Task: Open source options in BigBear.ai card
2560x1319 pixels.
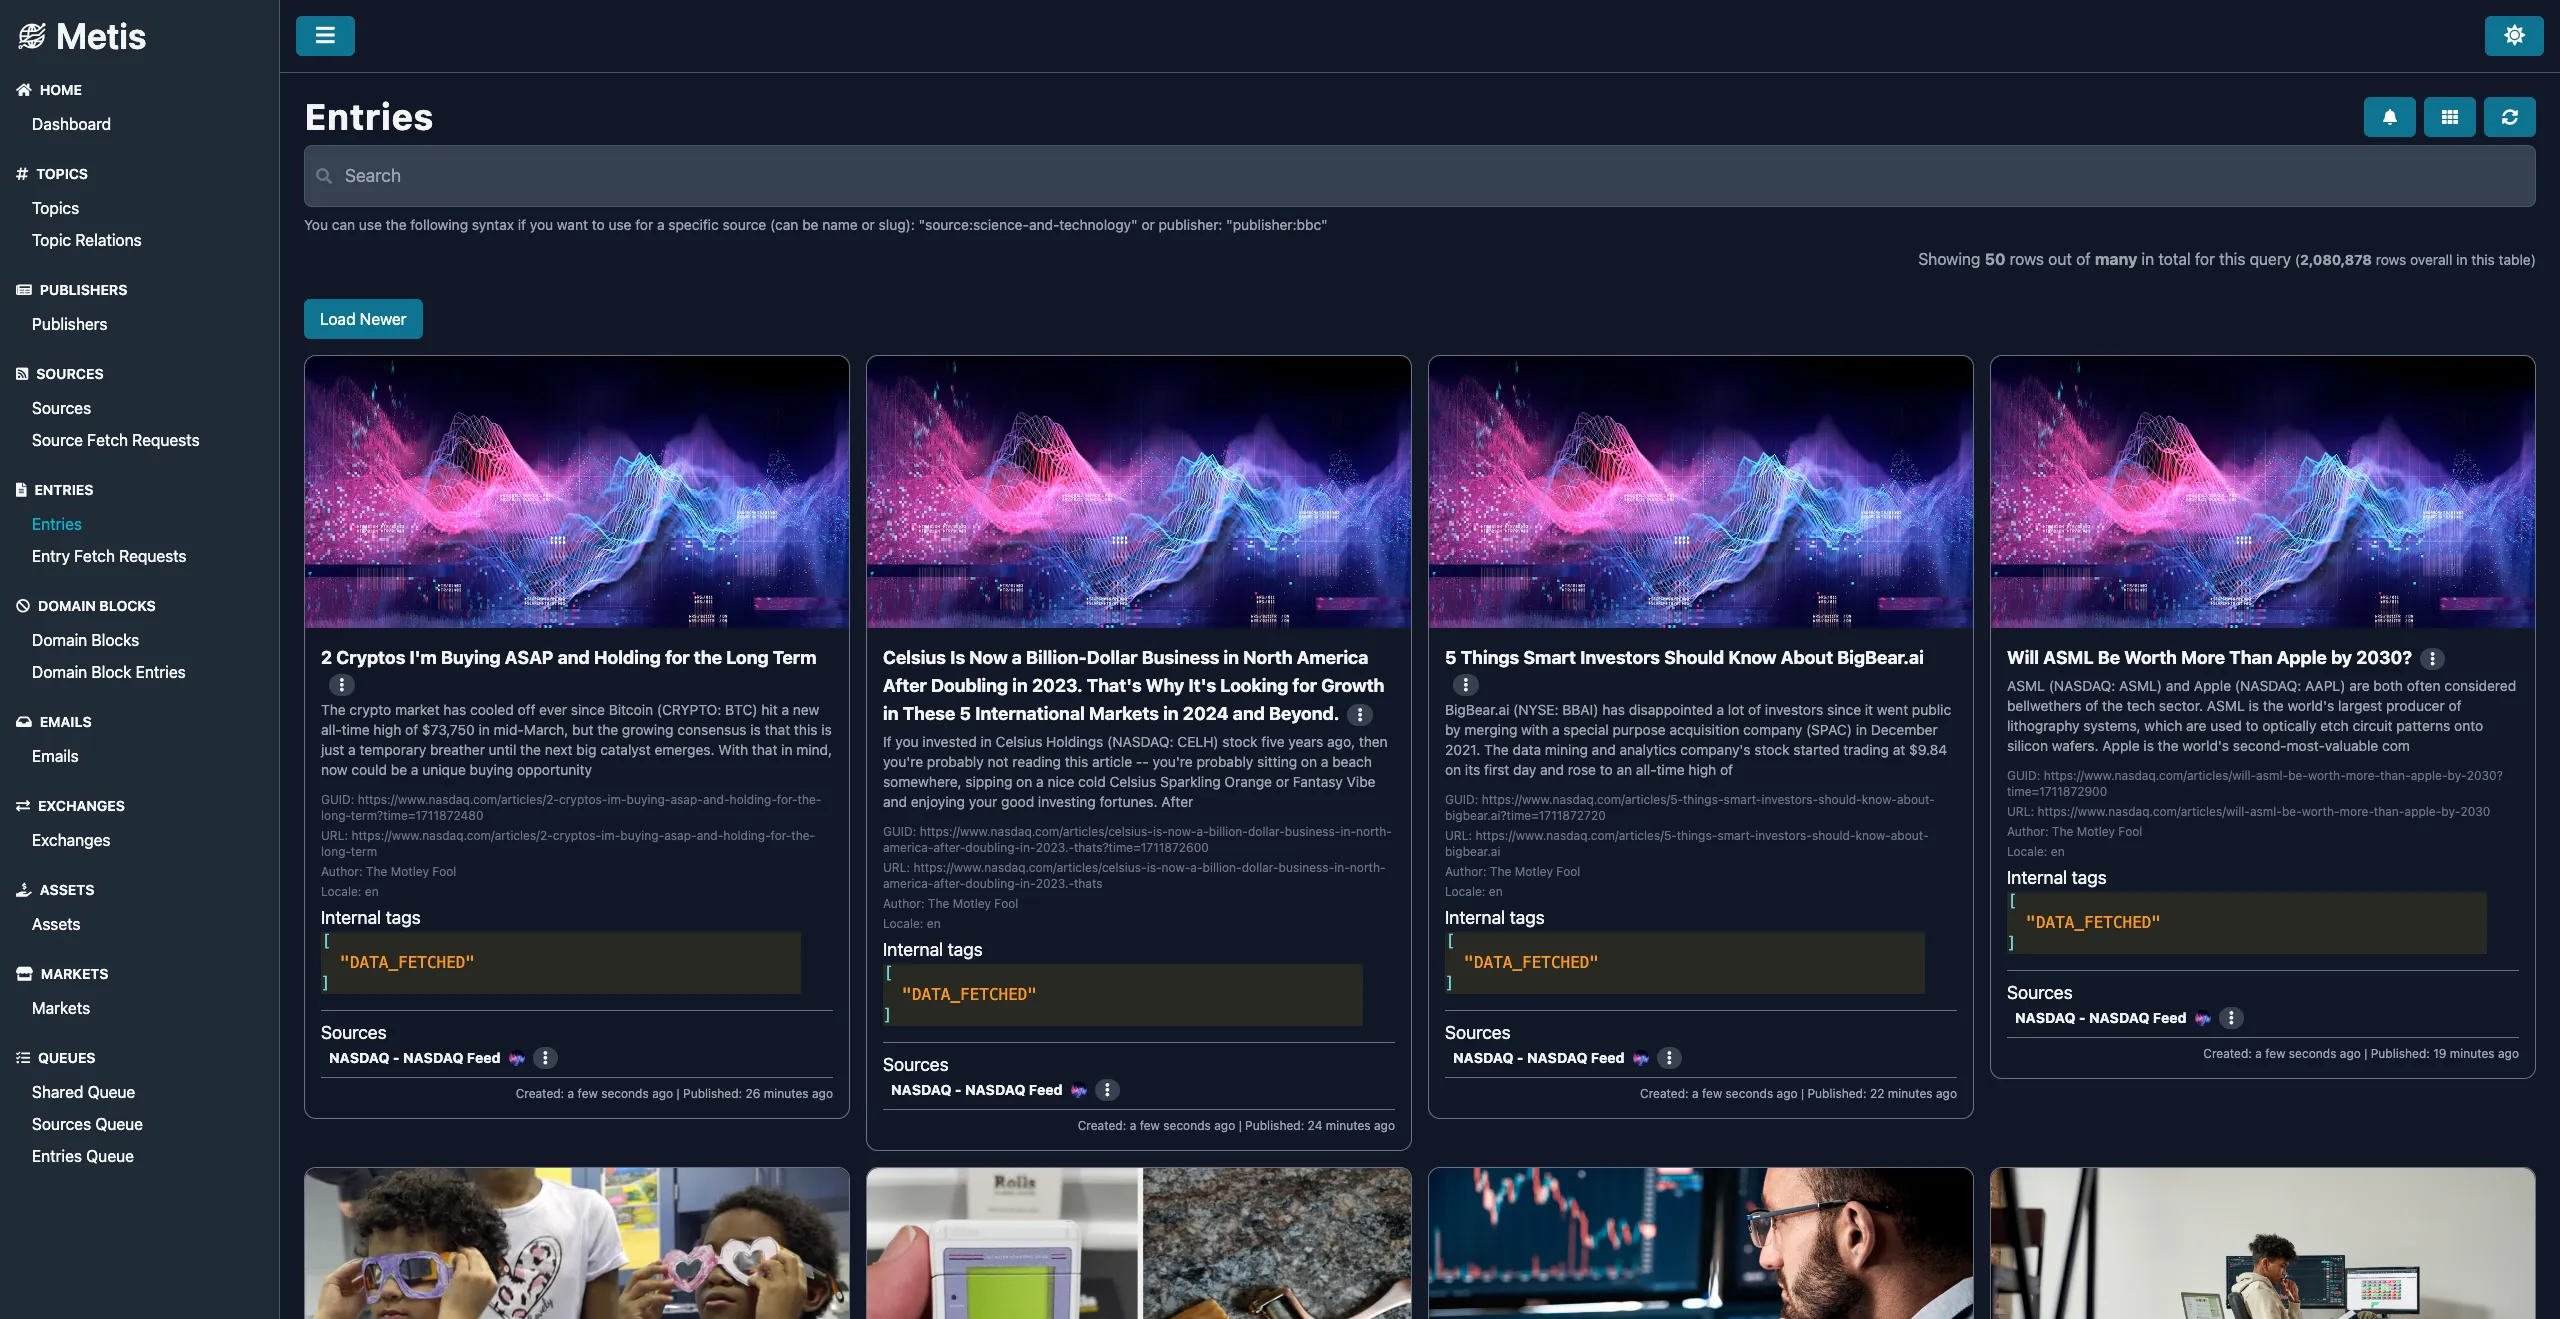Action: coord(1669,1058)
